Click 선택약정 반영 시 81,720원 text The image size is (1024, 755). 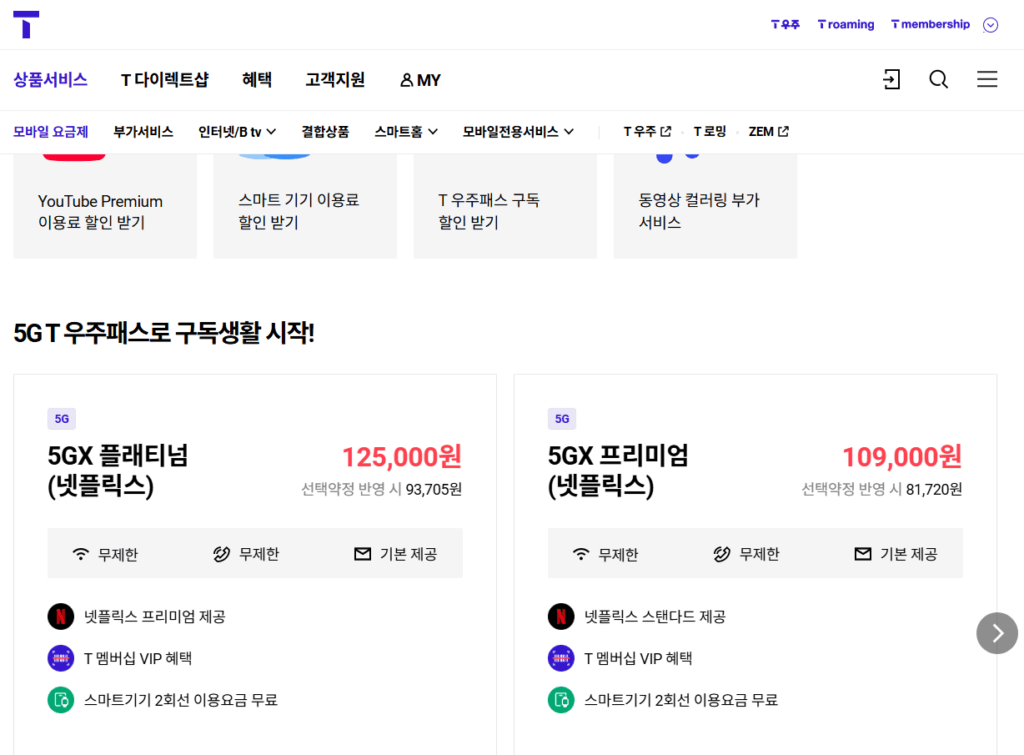coord(882,489)
